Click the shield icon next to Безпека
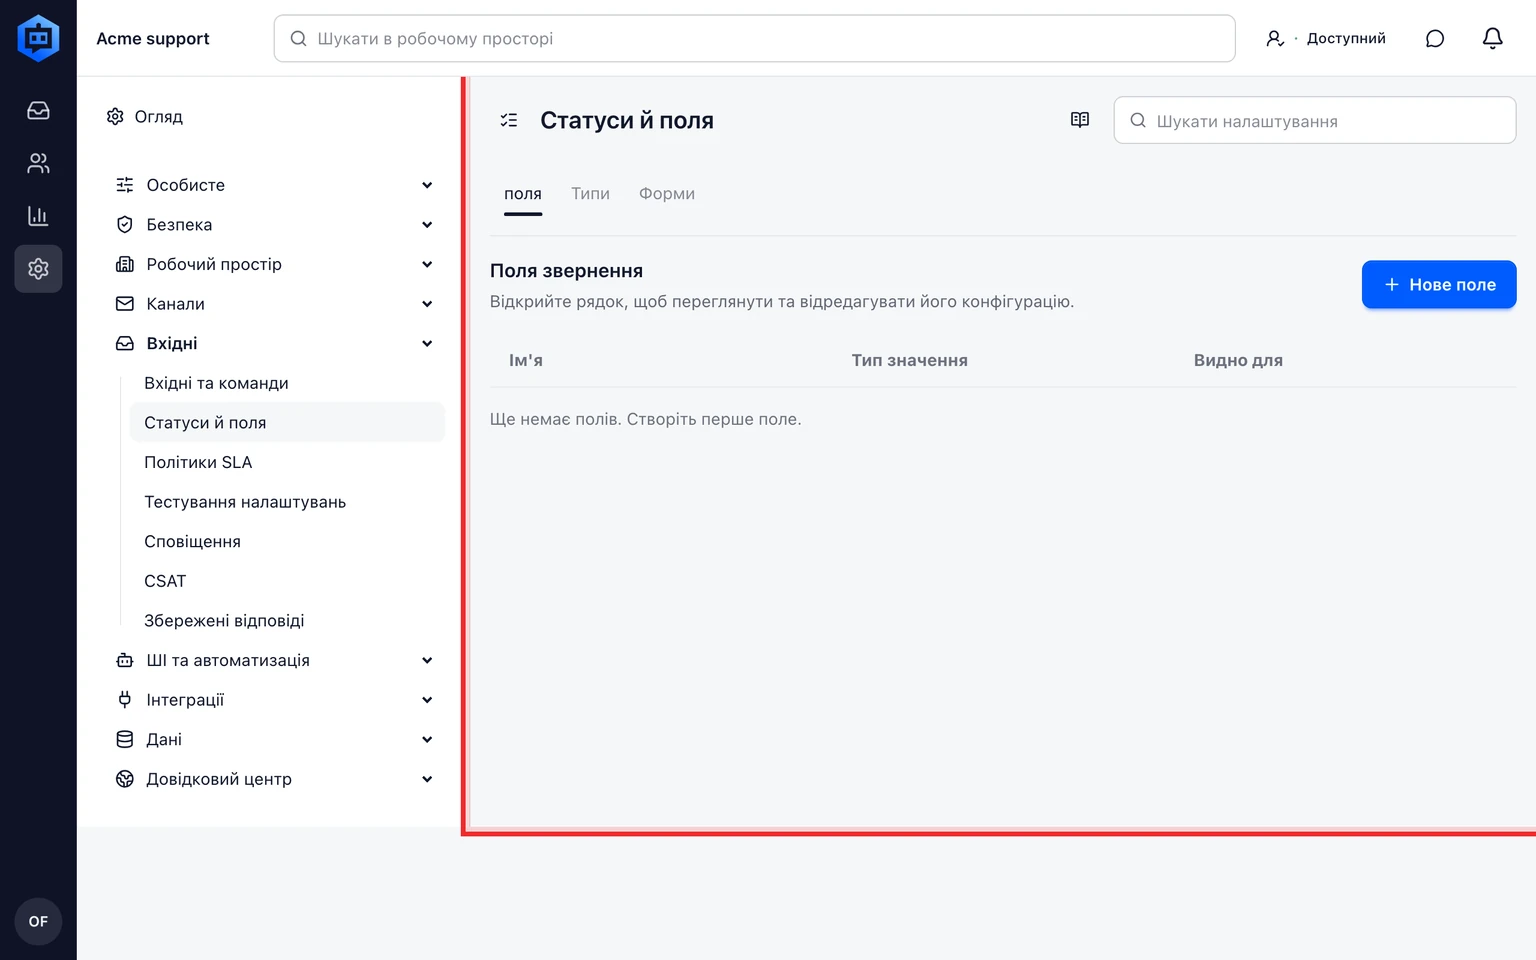 pyautogui.click(x=125, y=225)
